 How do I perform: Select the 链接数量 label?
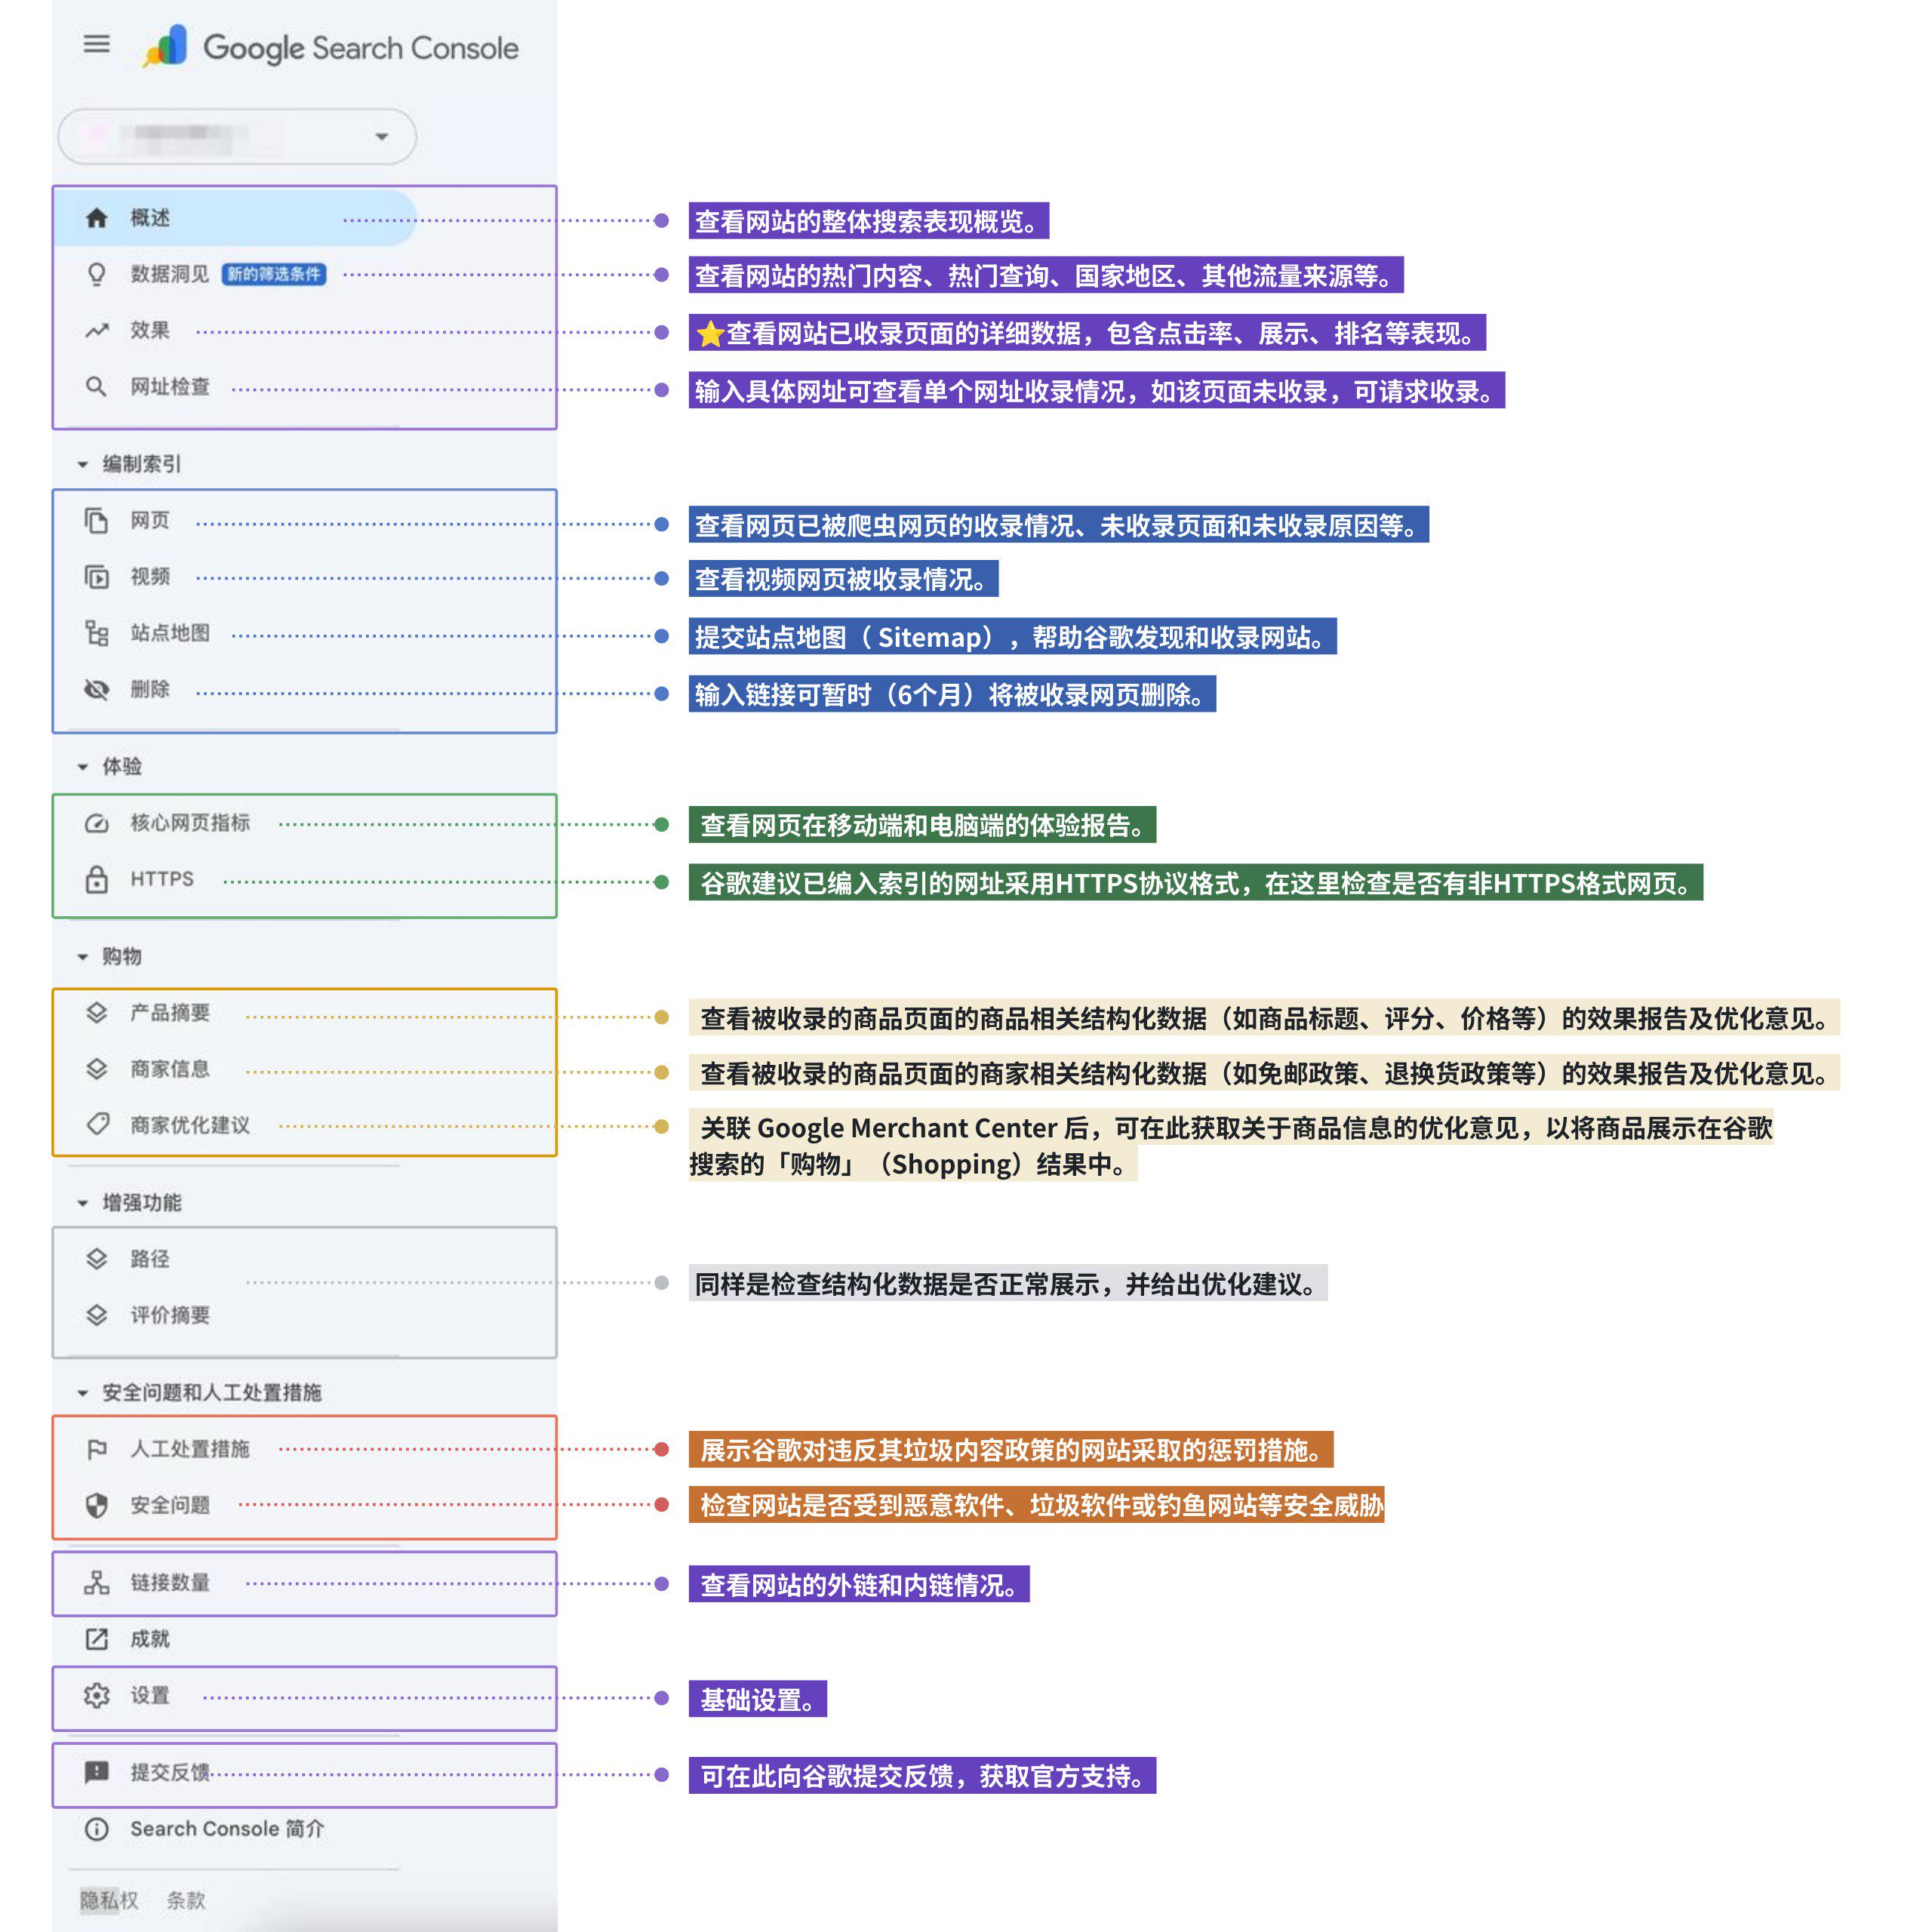tap(170, 1583)
